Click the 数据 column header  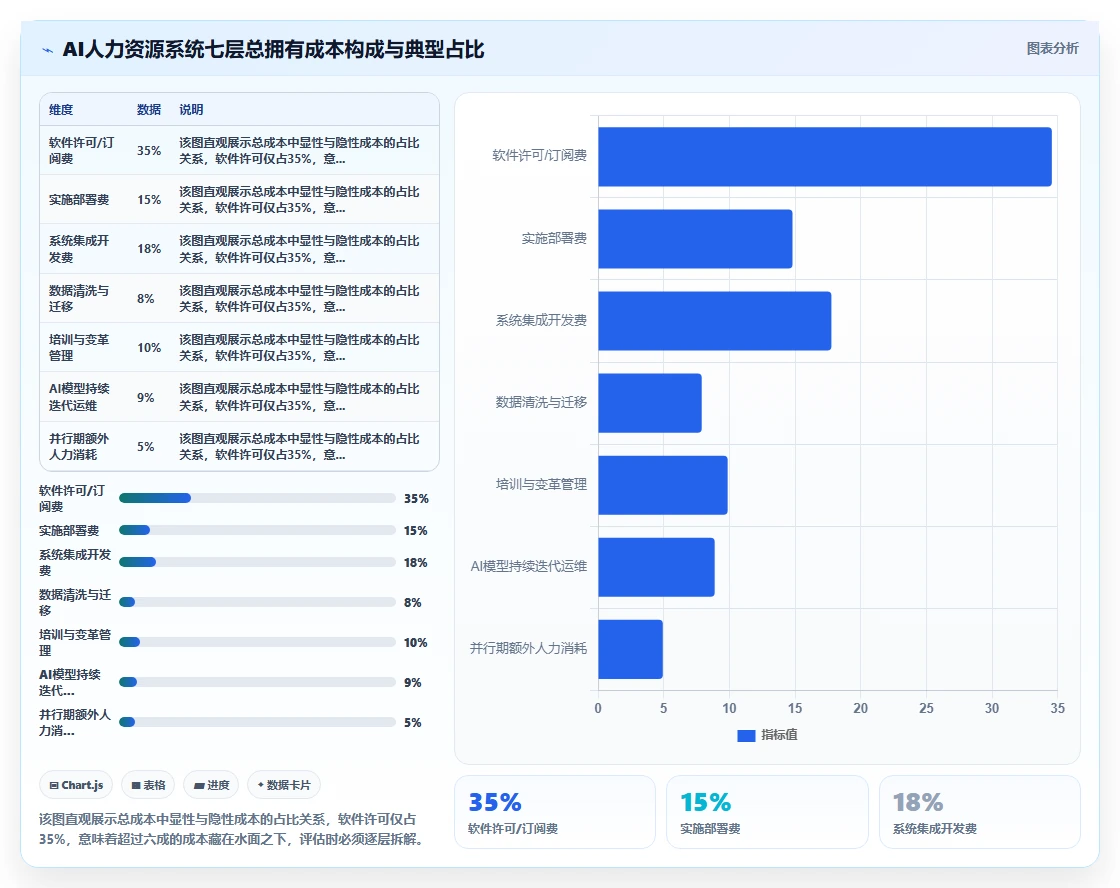pos(149,109)
